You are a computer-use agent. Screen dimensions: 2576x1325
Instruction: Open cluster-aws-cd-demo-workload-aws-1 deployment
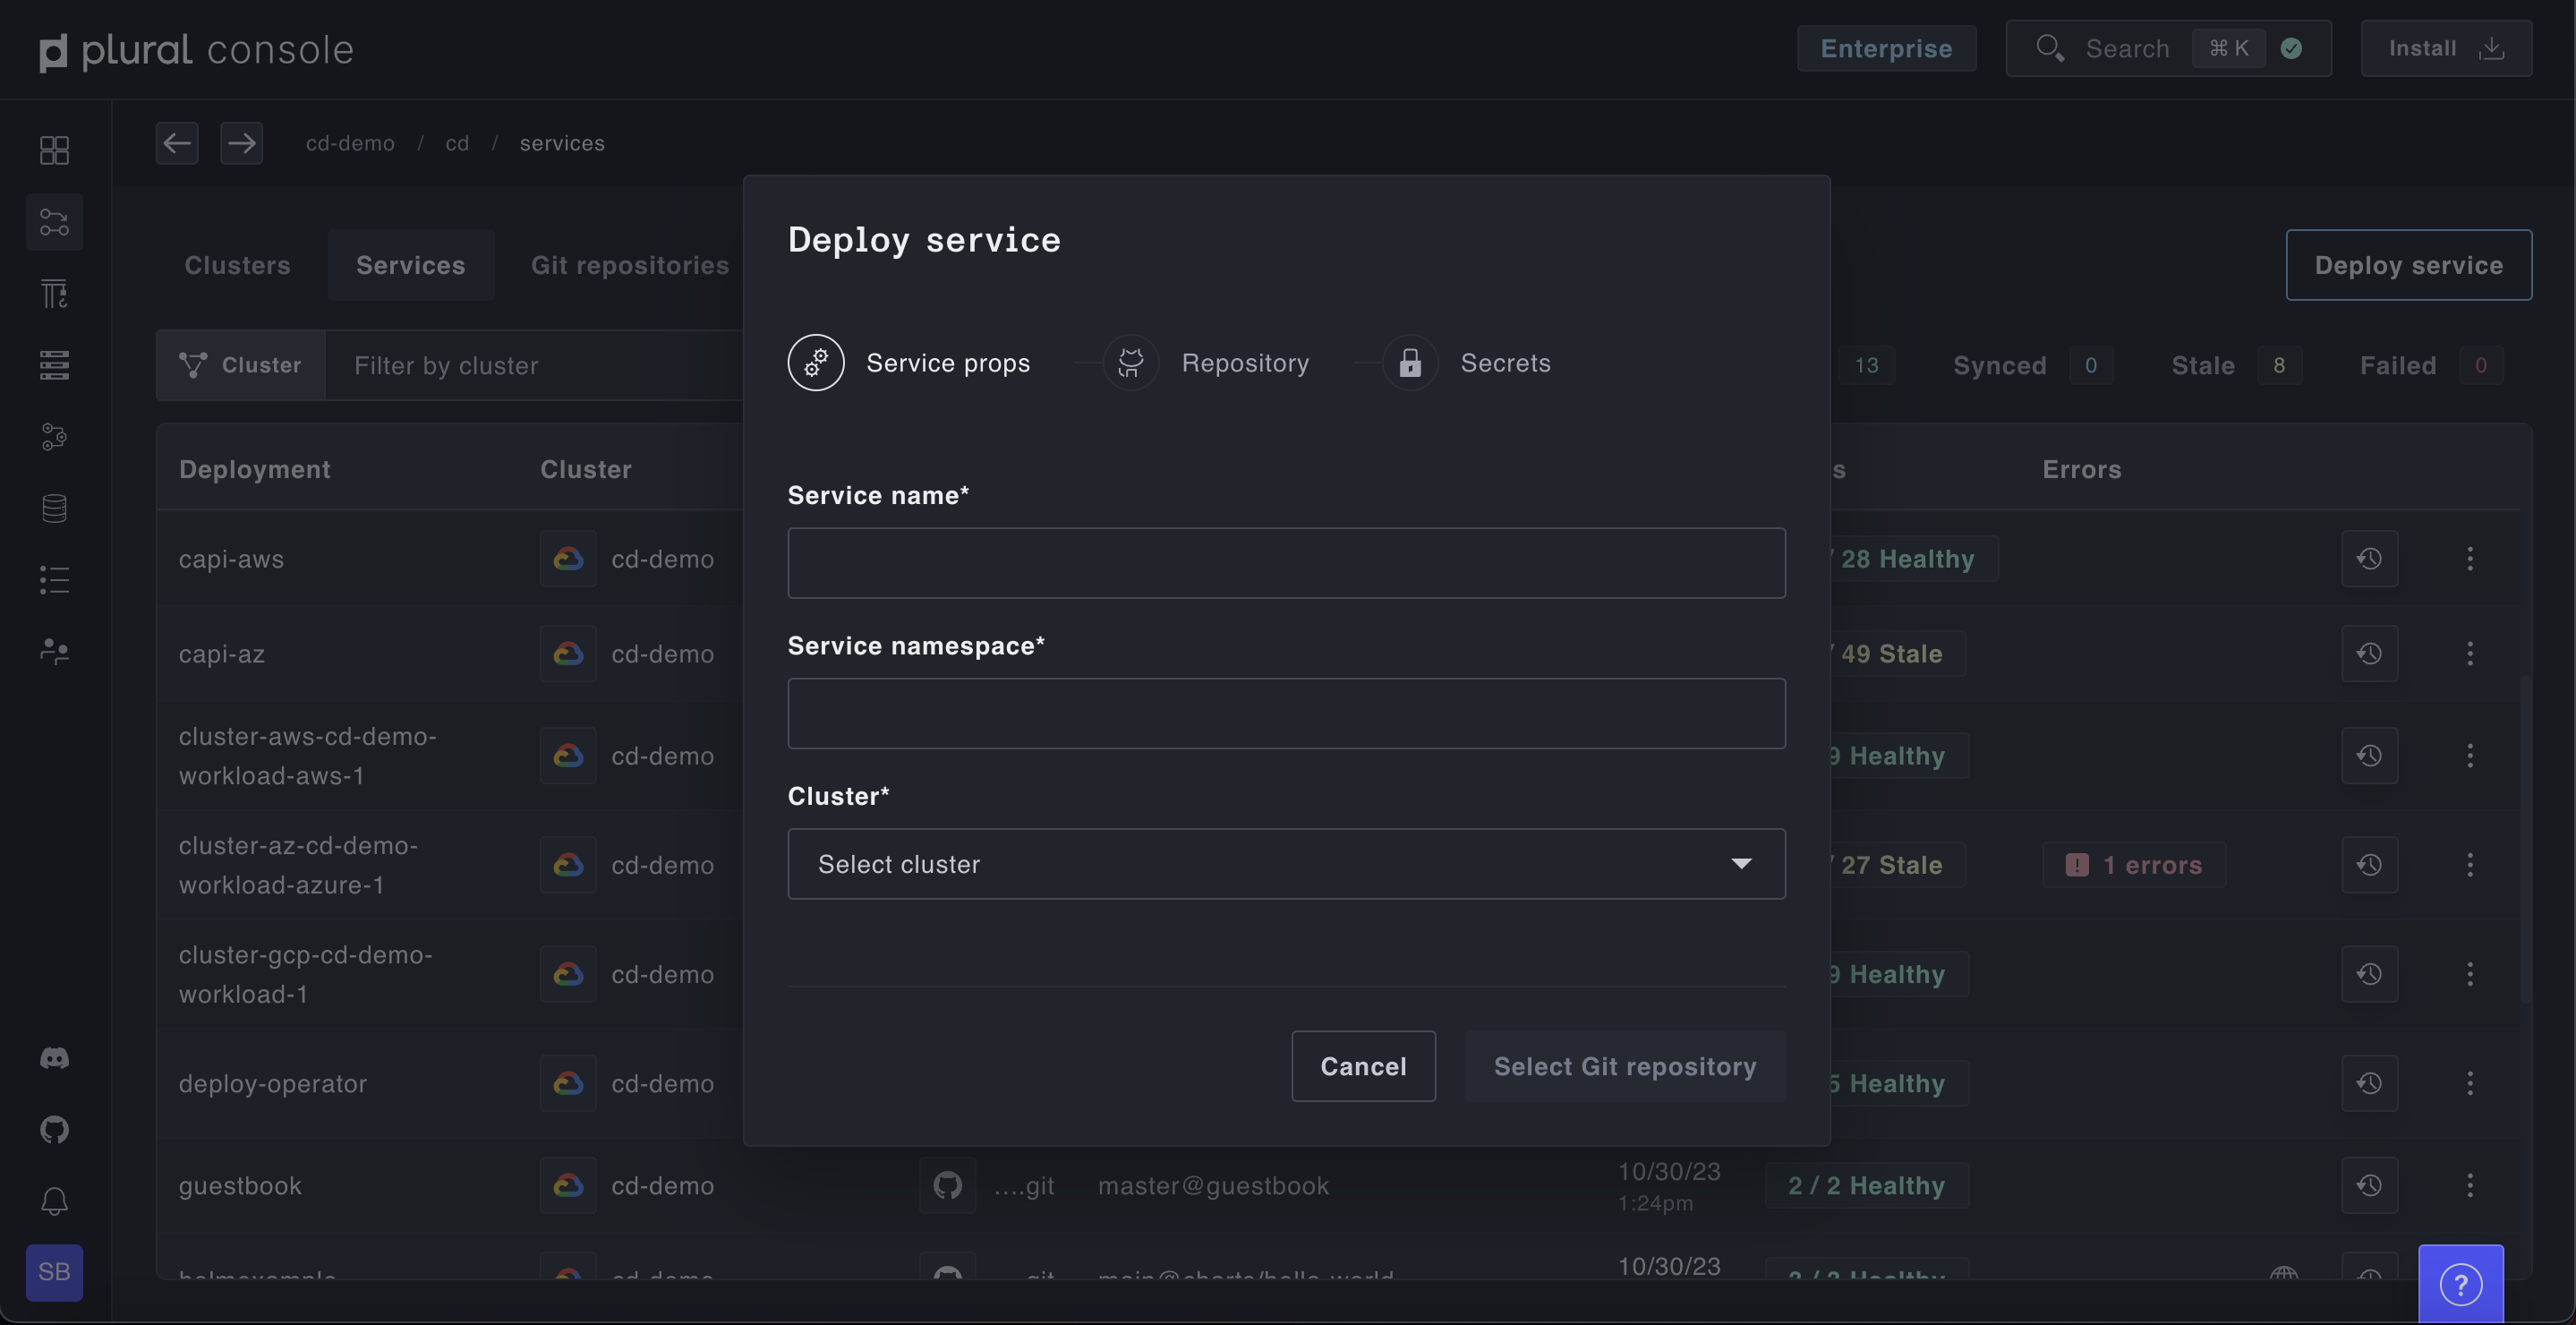coord(307,756)
